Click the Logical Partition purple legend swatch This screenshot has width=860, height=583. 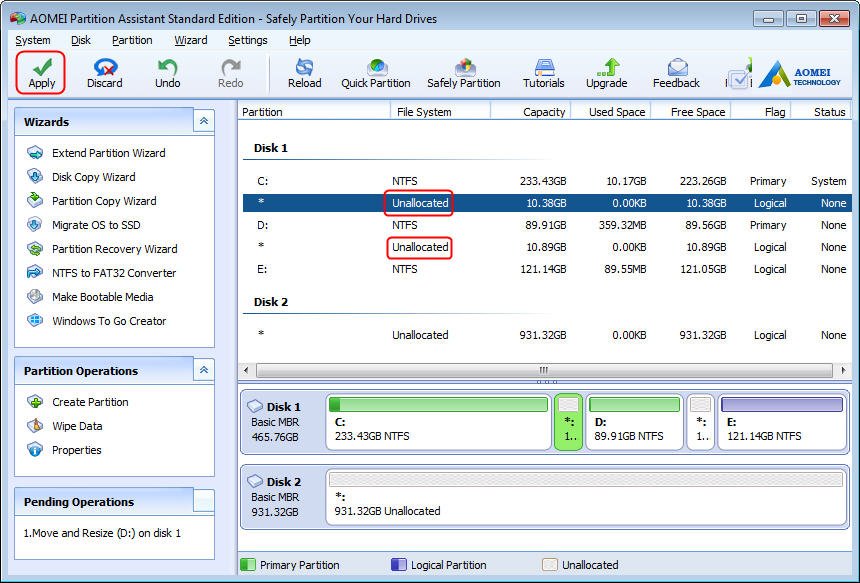(x=399, y=565)
